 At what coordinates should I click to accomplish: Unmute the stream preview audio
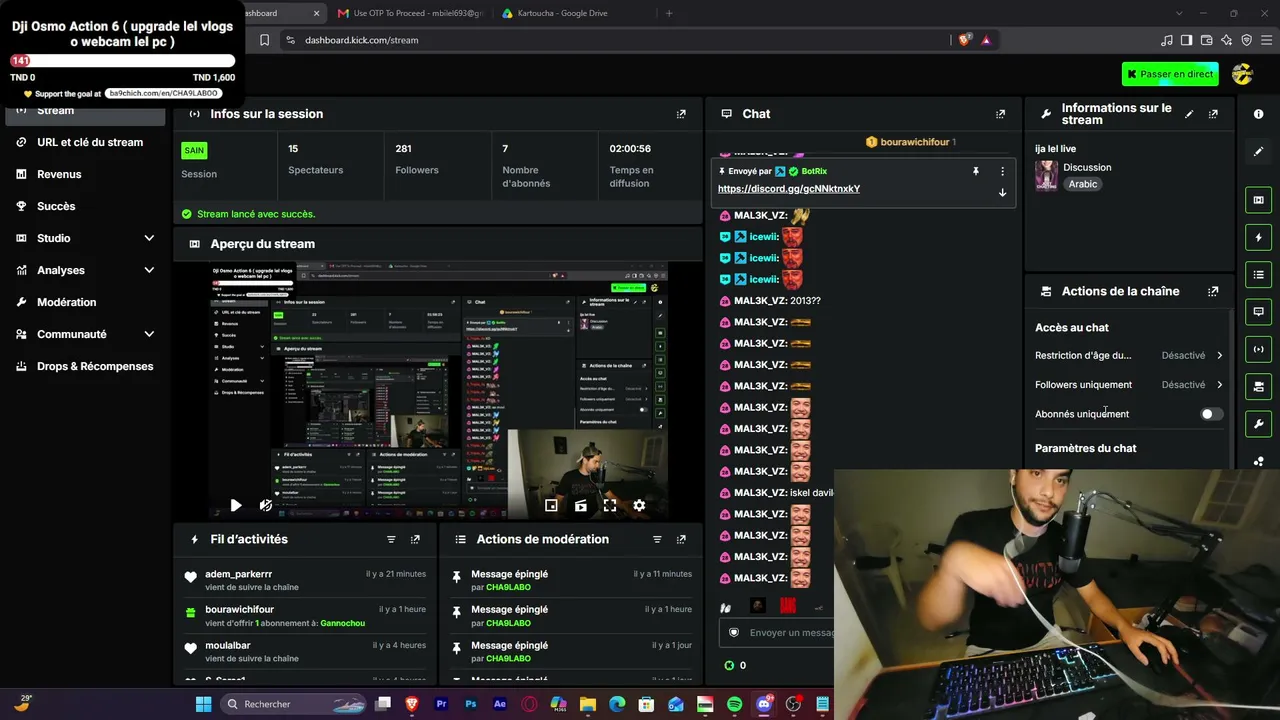tap(266, 506)
